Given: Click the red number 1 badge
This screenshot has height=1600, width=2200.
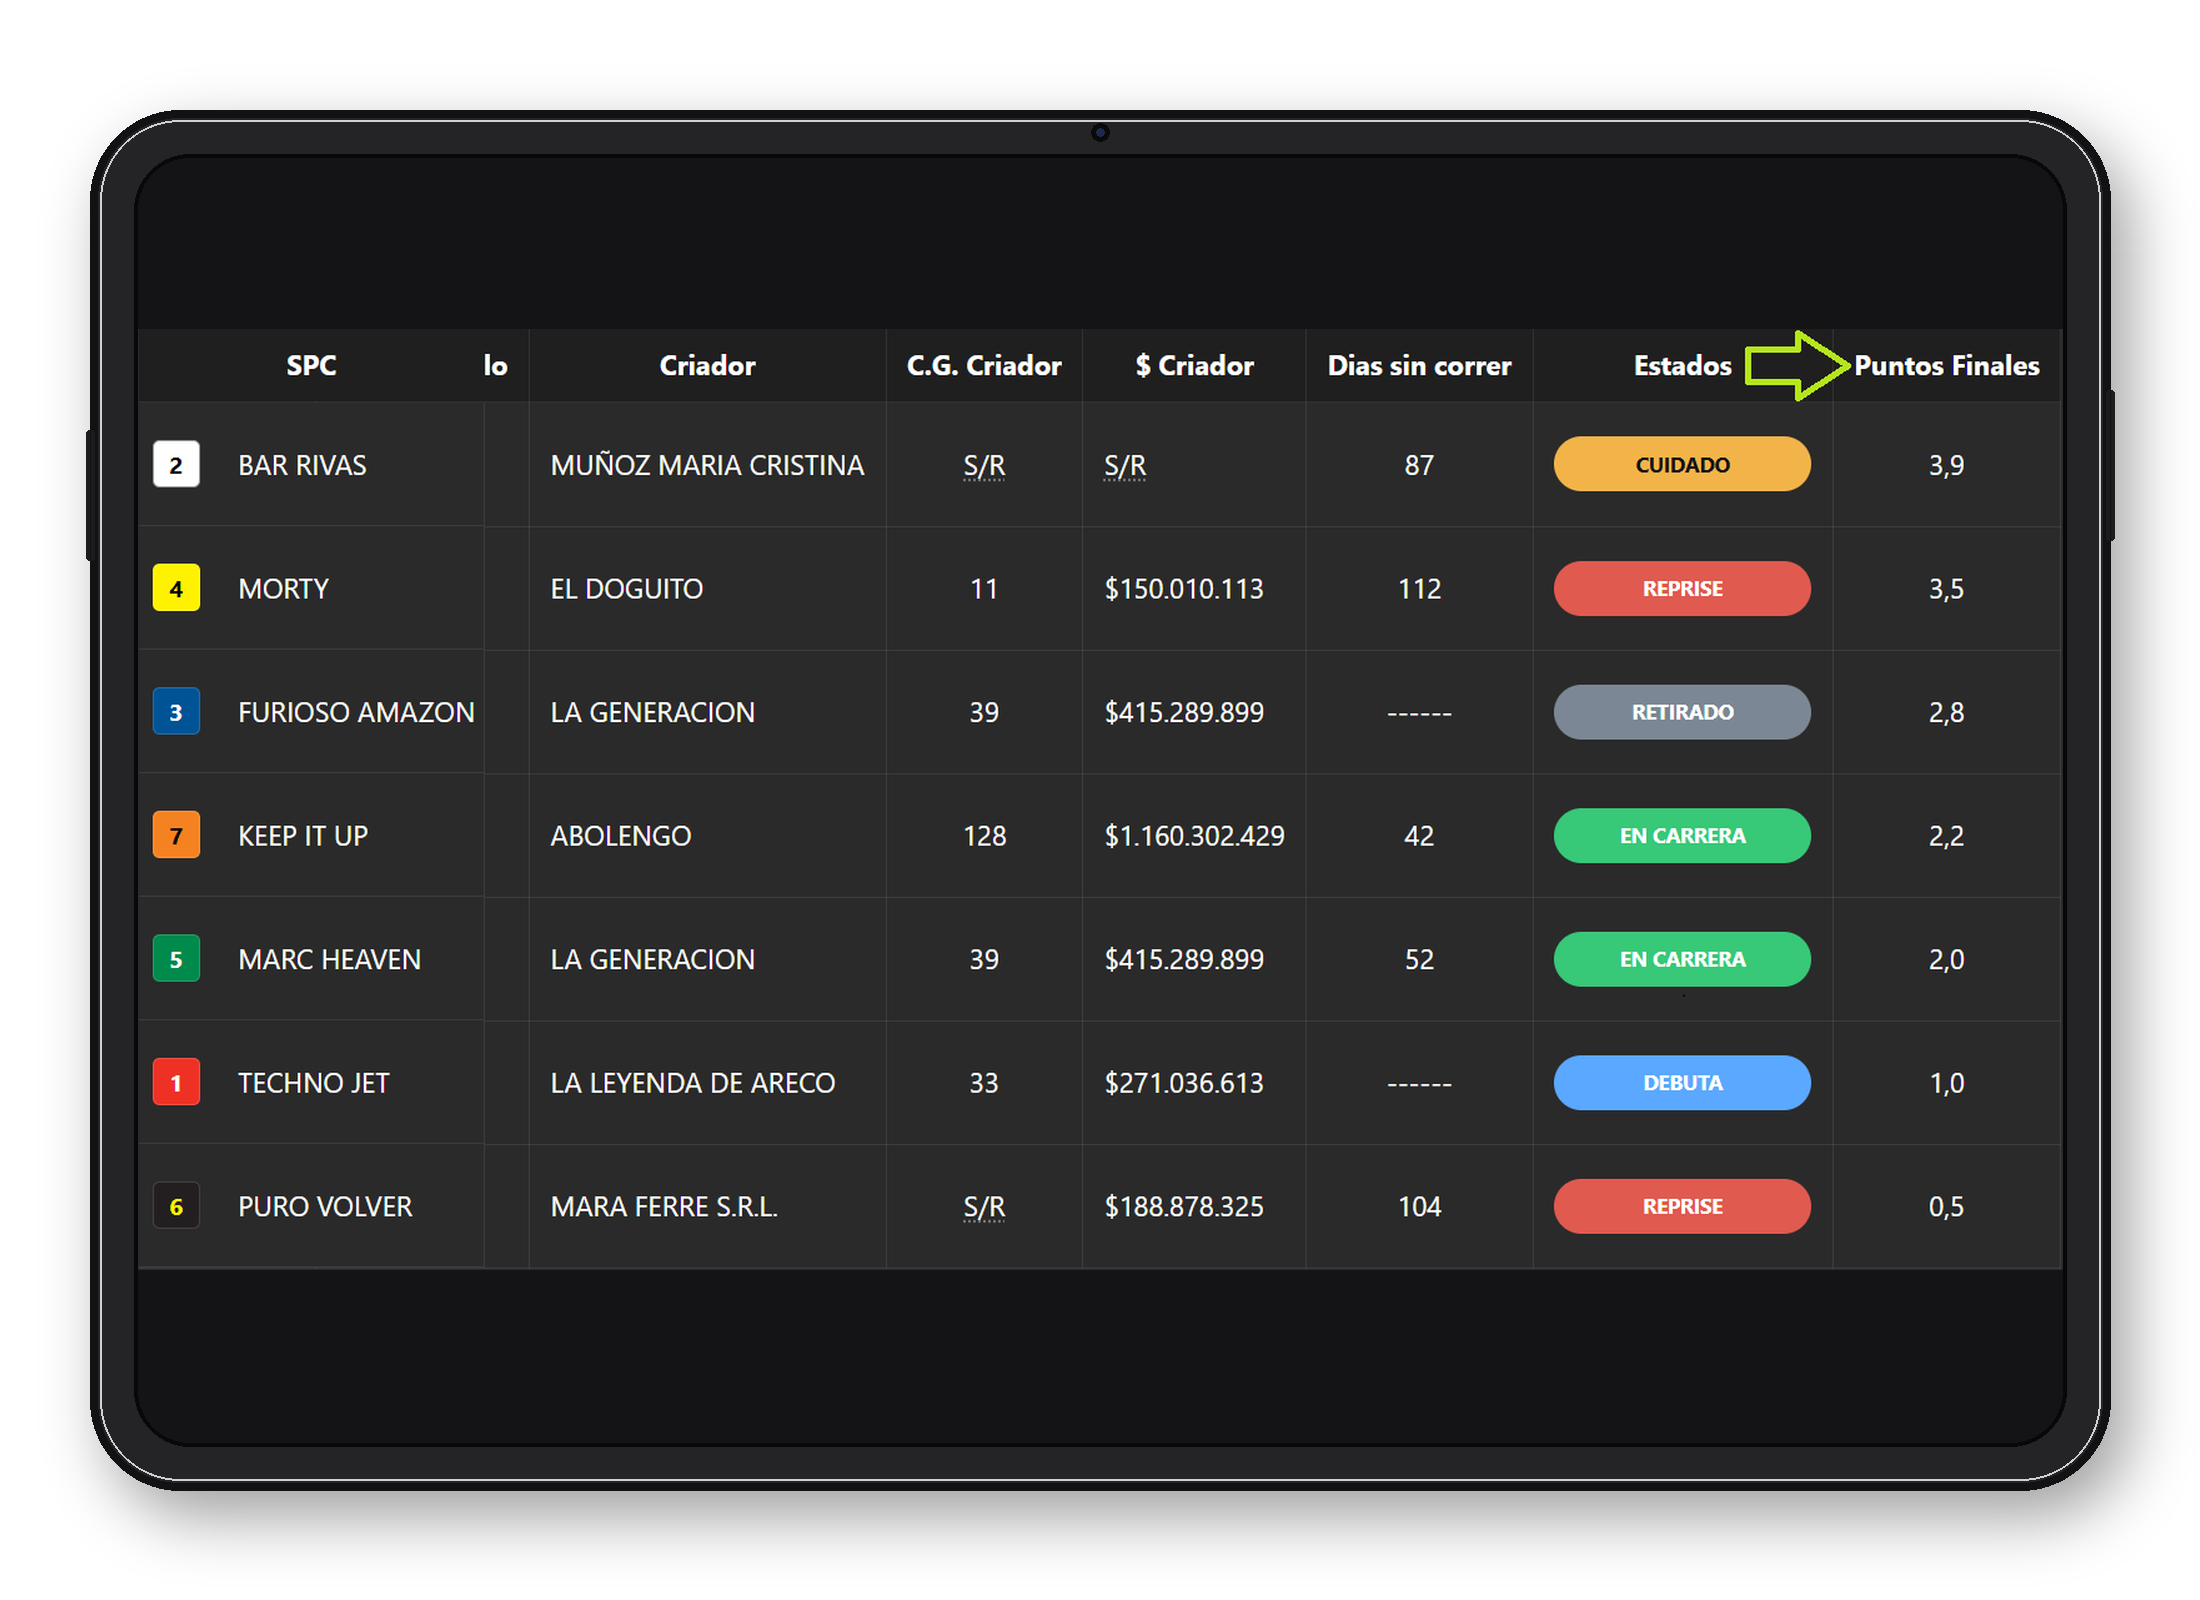Looking at the screenshot, I should click(176, 1083).
